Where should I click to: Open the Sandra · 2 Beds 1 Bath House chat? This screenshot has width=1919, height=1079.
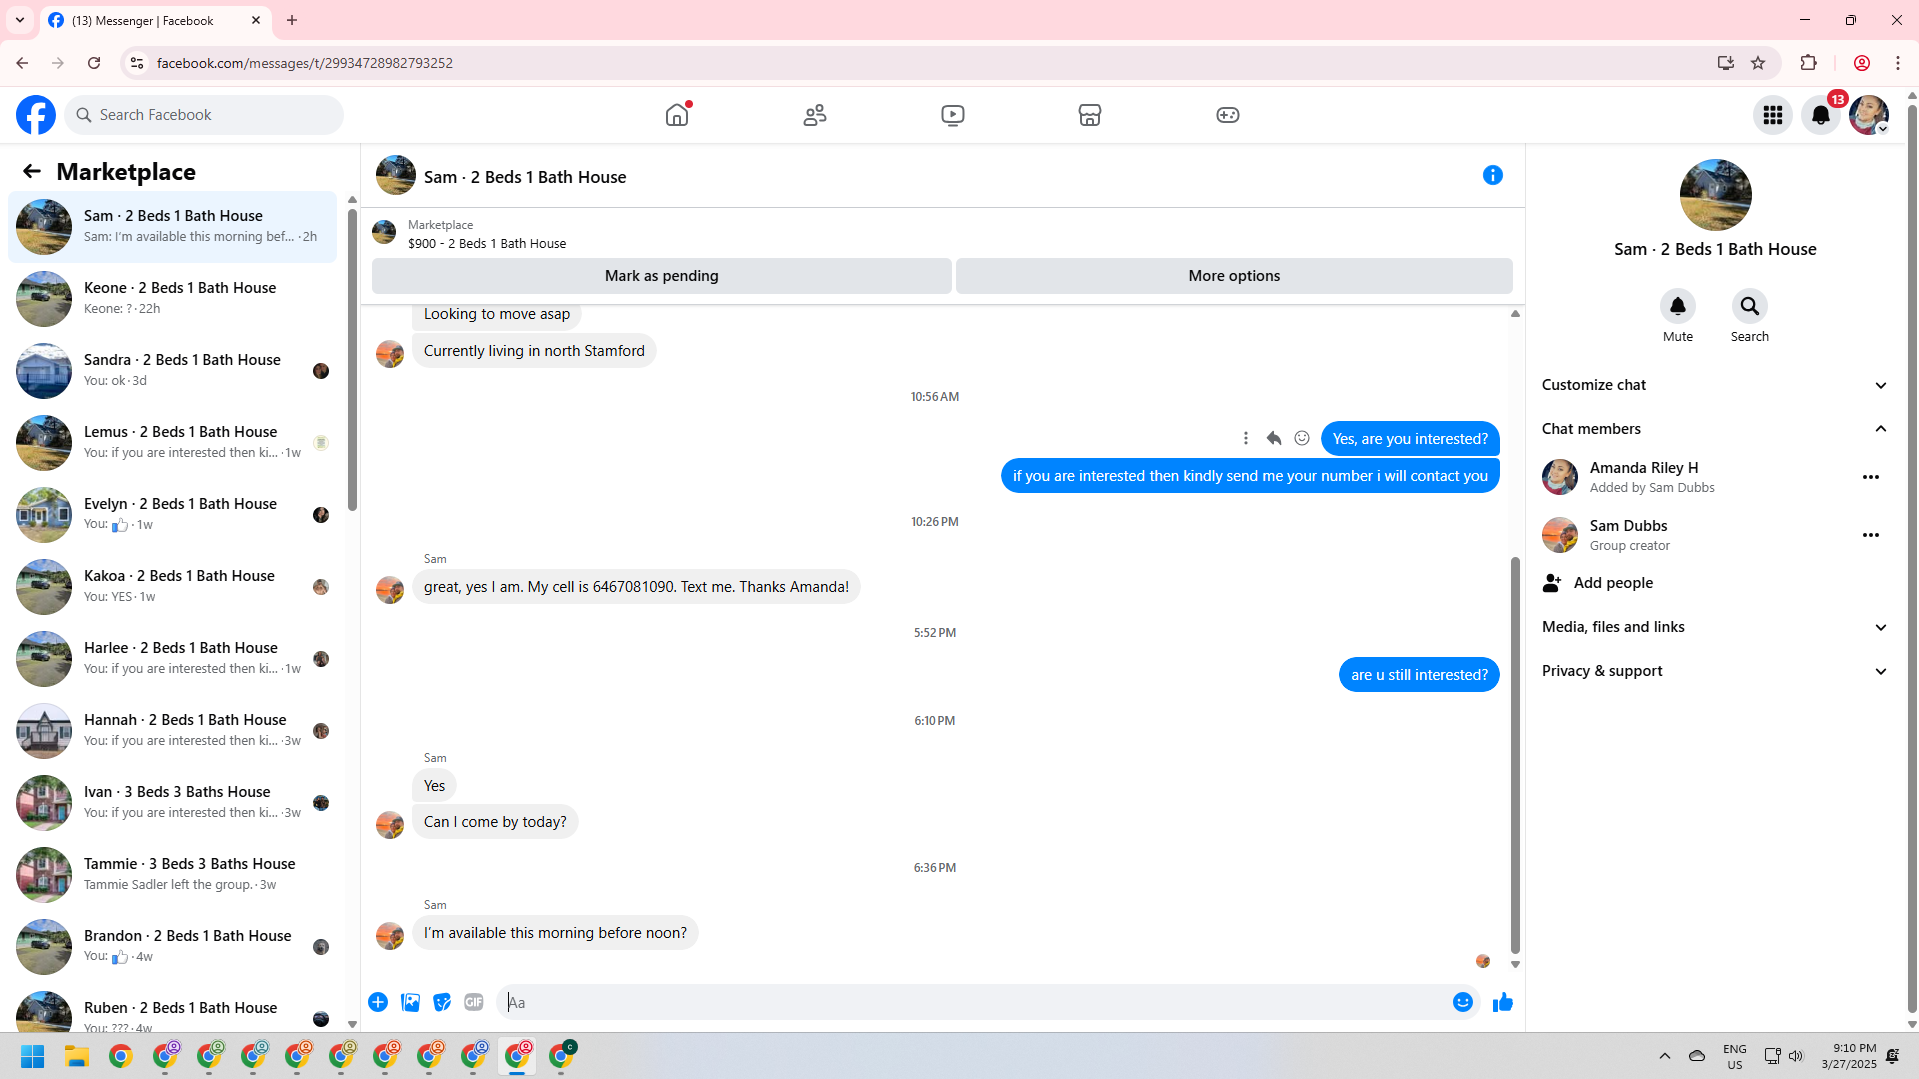(173, 371)
